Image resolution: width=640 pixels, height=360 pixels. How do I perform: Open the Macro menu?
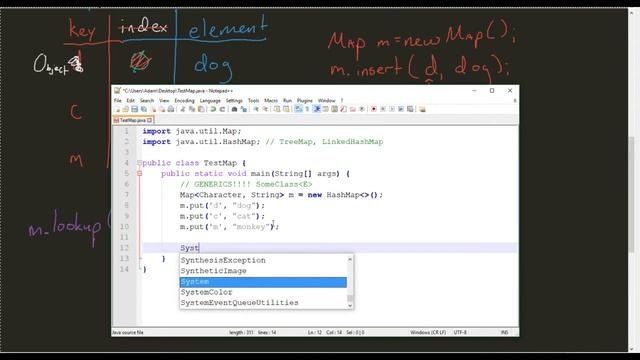point(271,100)
